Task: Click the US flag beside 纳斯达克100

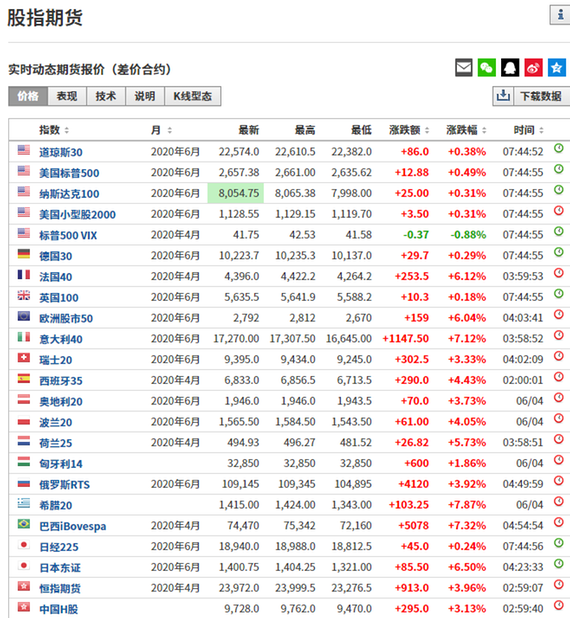Action: point(24,192)
